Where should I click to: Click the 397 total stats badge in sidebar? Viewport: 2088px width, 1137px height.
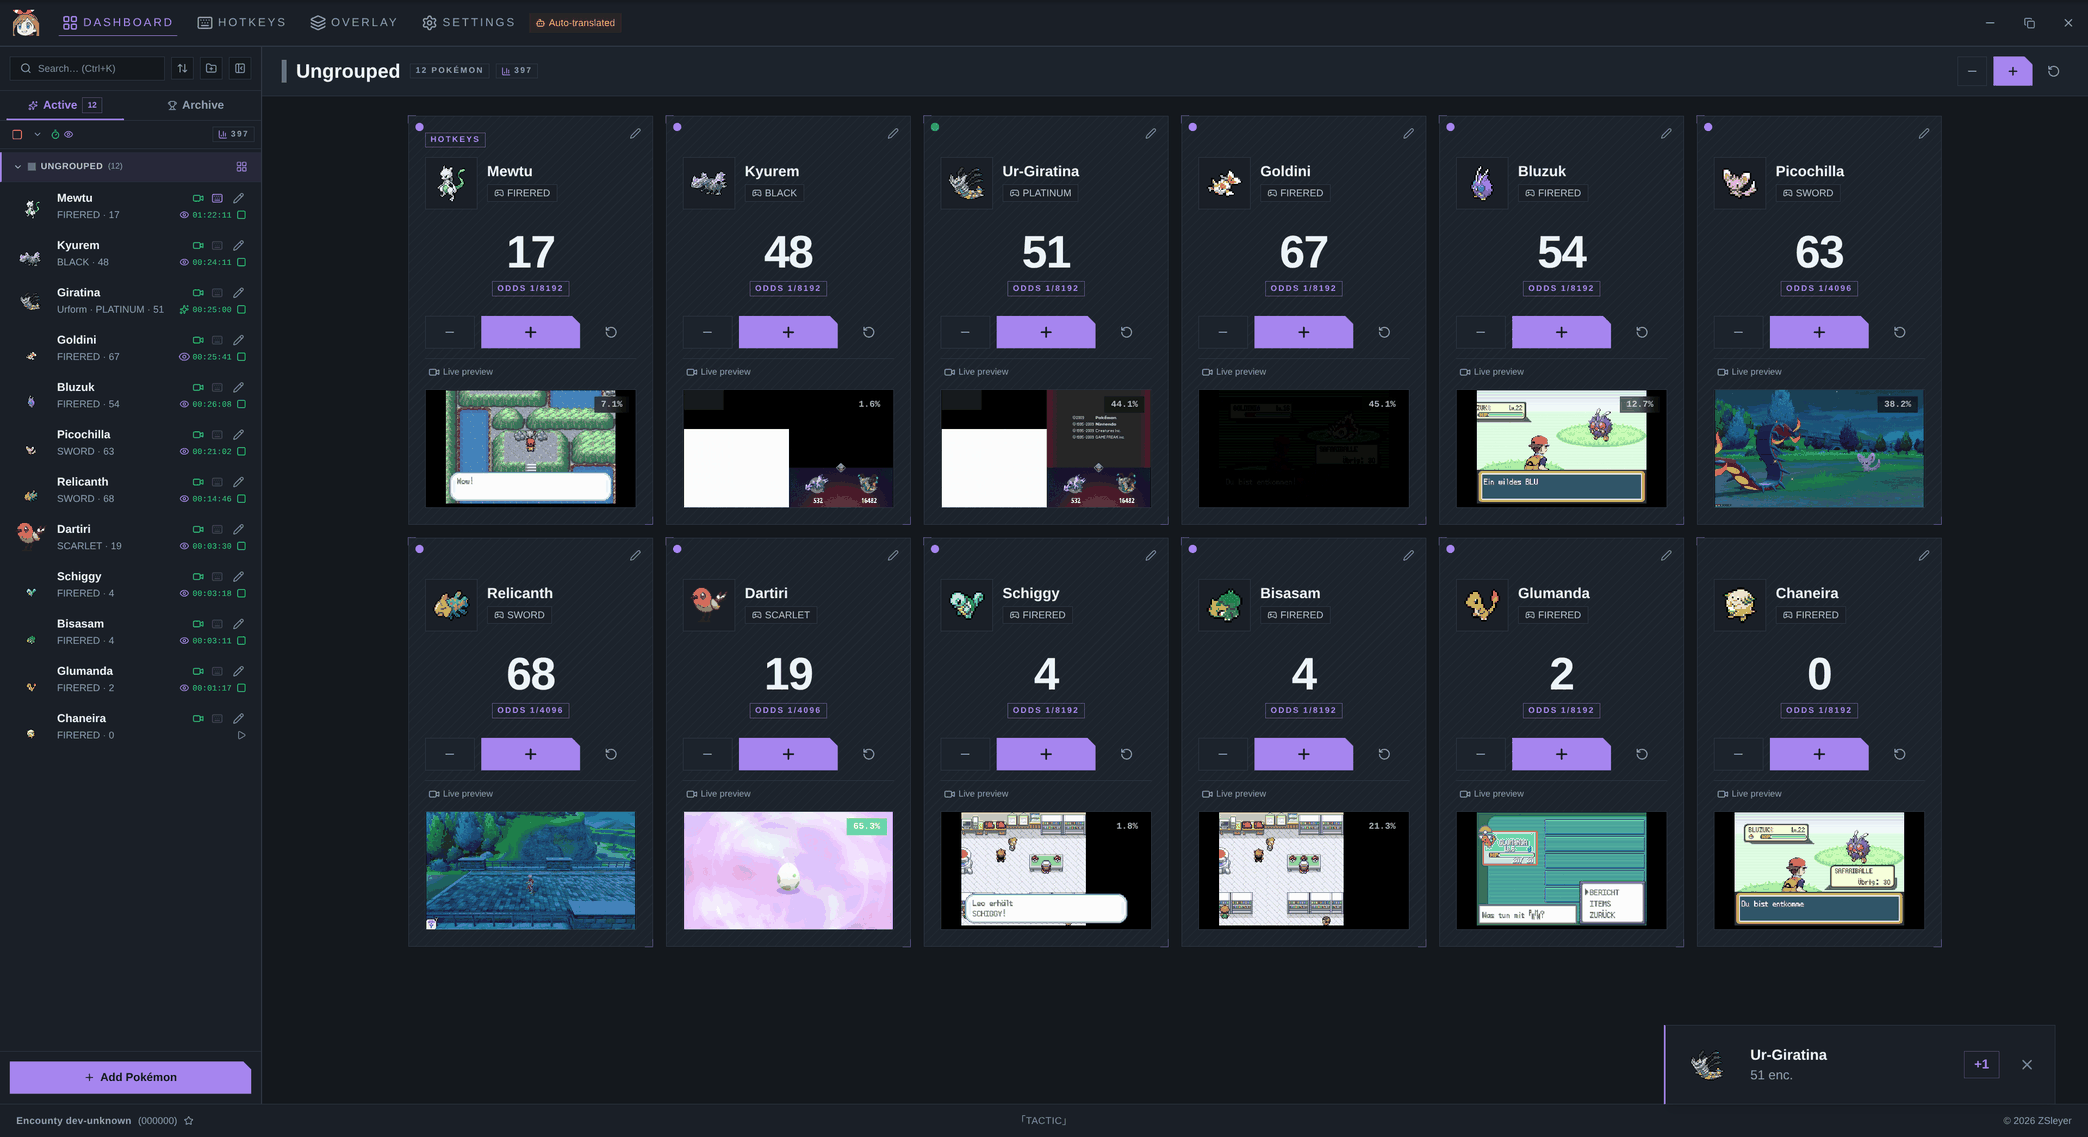click(233, 134)
